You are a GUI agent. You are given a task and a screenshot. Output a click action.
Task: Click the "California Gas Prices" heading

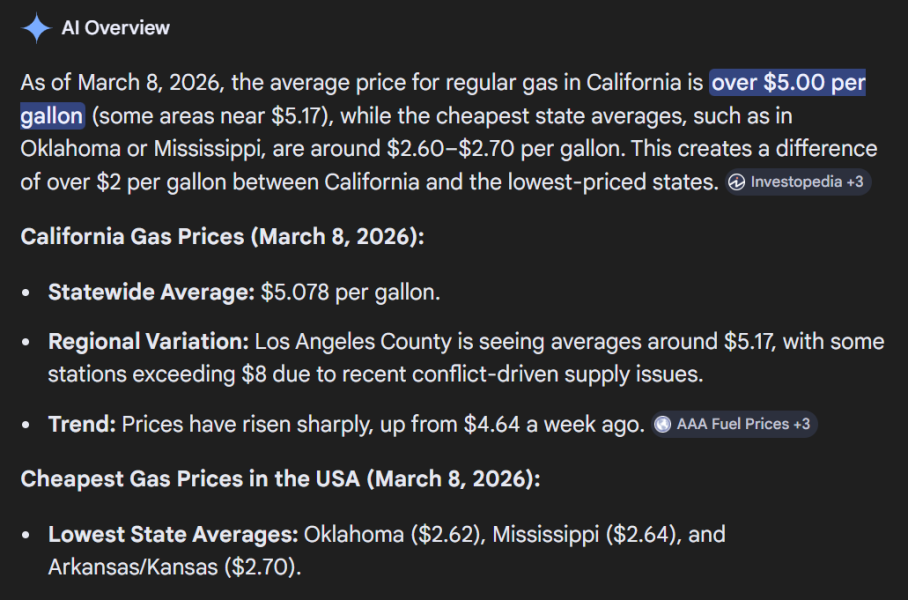coord(222,238)
